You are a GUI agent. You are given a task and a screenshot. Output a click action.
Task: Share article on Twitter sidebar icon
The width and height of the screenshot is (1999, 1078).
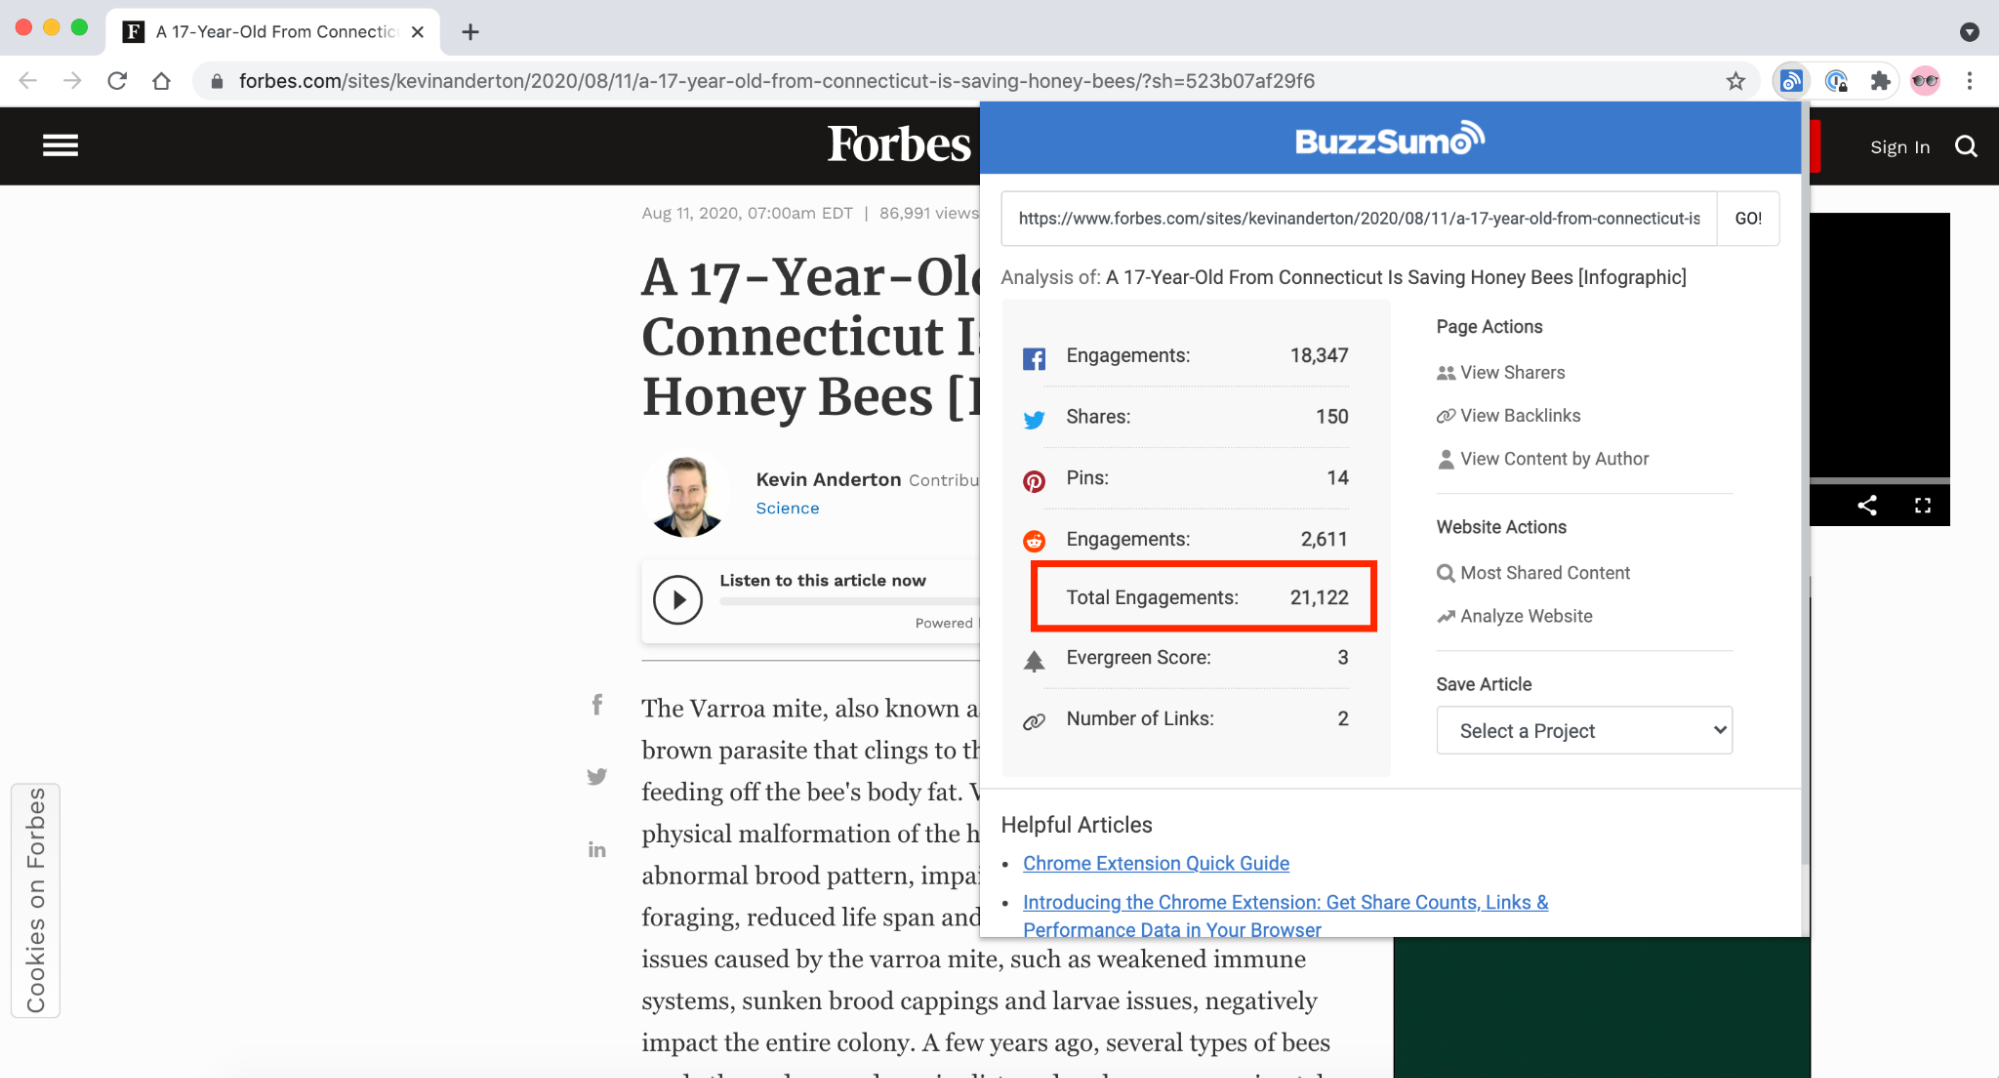tap(597, 776)
